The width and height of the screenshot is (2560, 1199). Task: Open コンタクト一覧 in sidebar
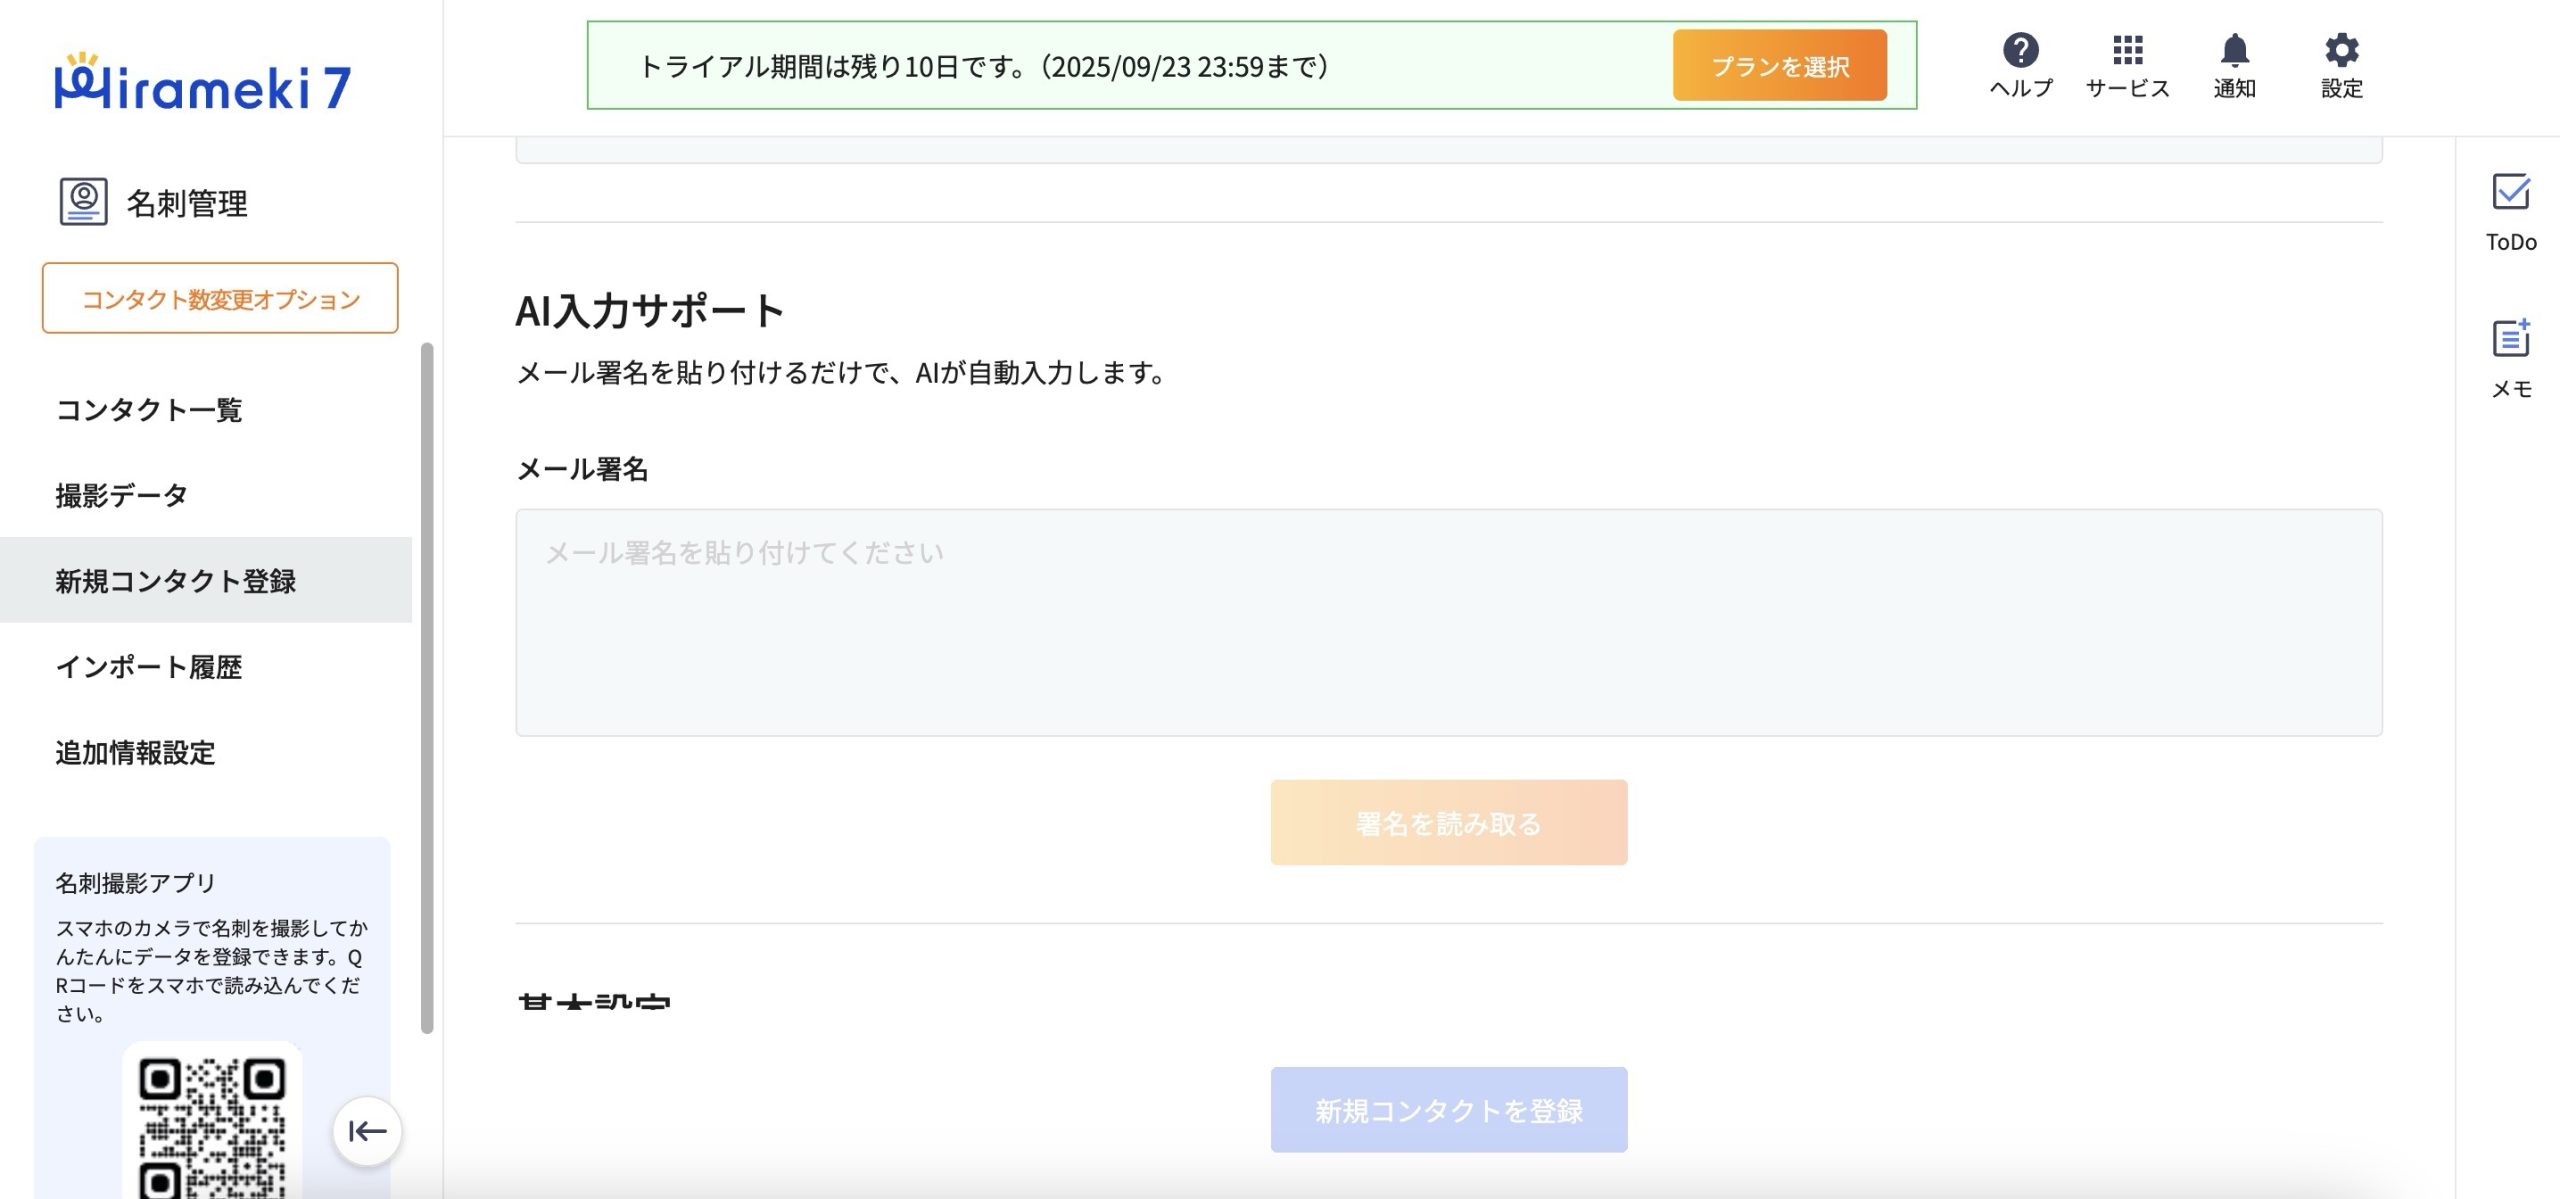pos(149,410)
